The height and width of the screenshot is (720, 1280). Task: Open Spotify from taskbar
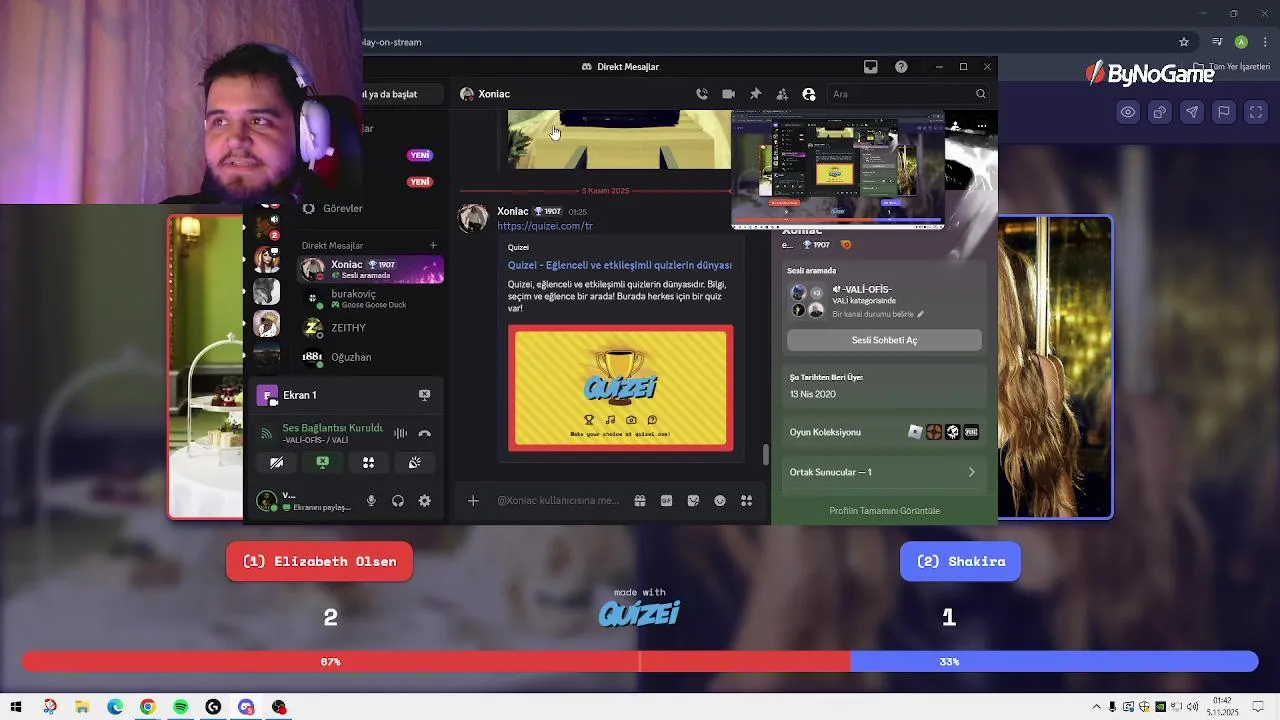pyautogui.click(x=180, y=707)
